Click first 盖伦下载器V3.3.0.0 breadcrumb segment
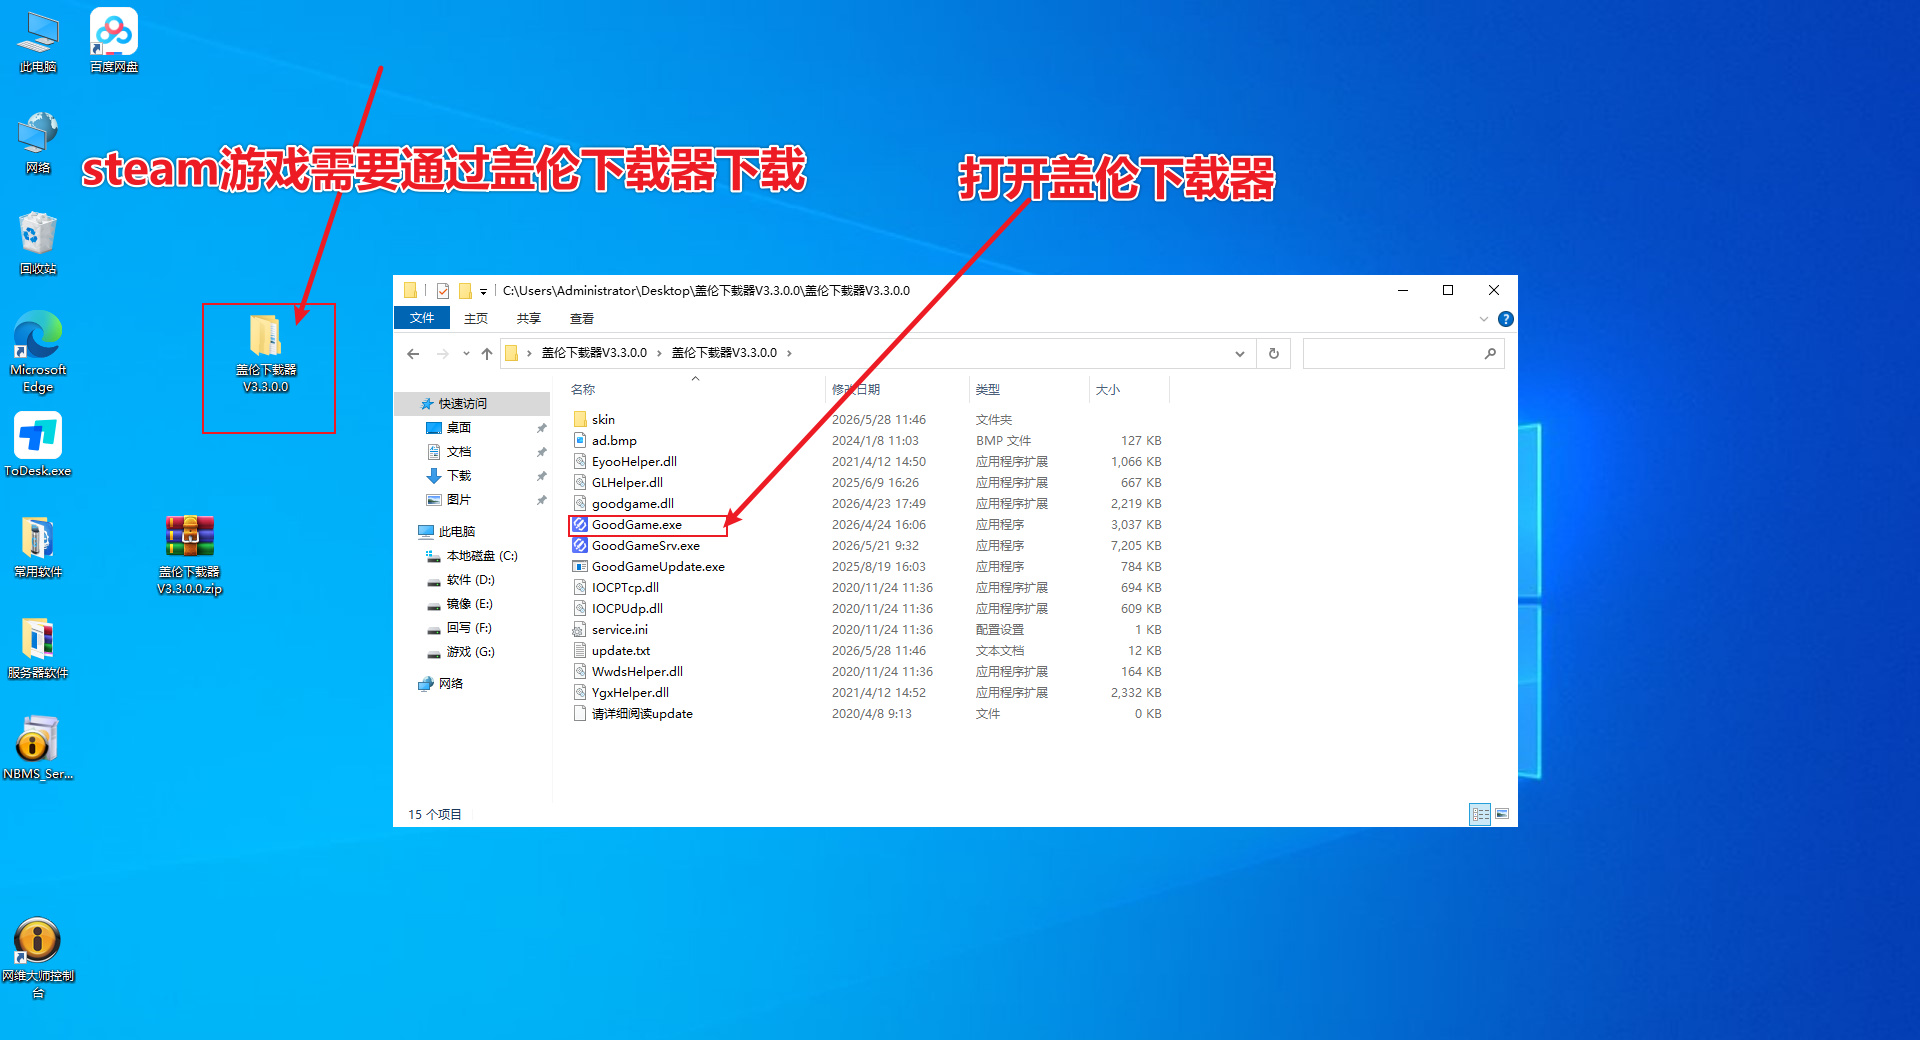1920x1040 pixels. tap(594, 353)
